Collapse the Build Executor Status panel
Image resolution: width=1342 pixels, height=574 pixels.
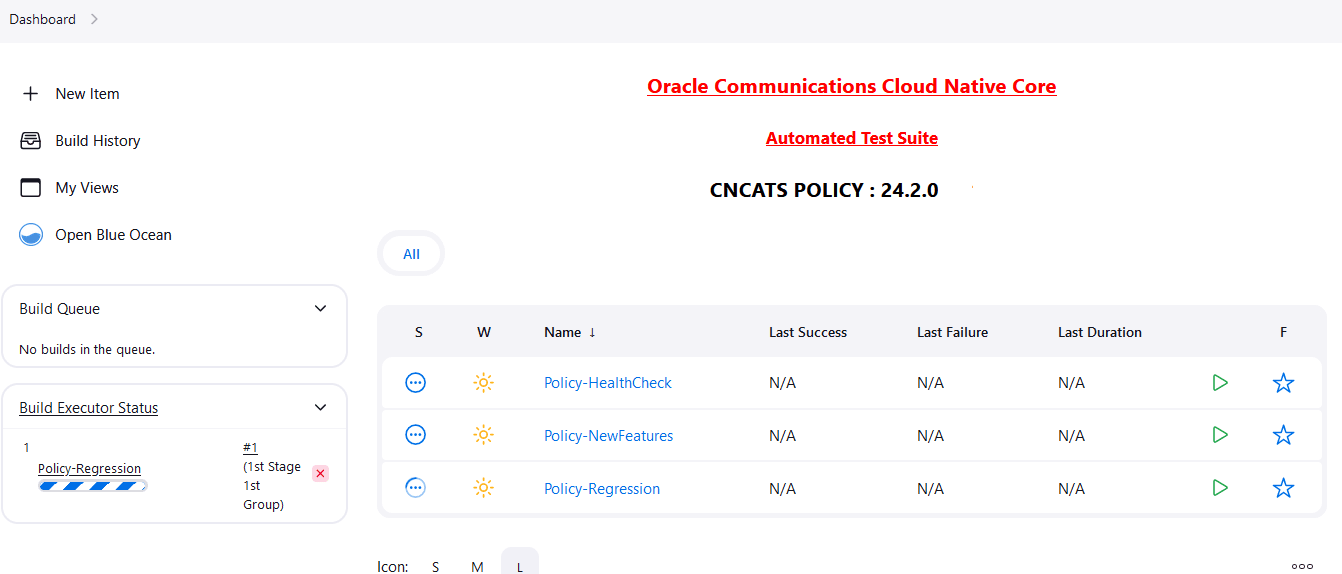point(320,408)
